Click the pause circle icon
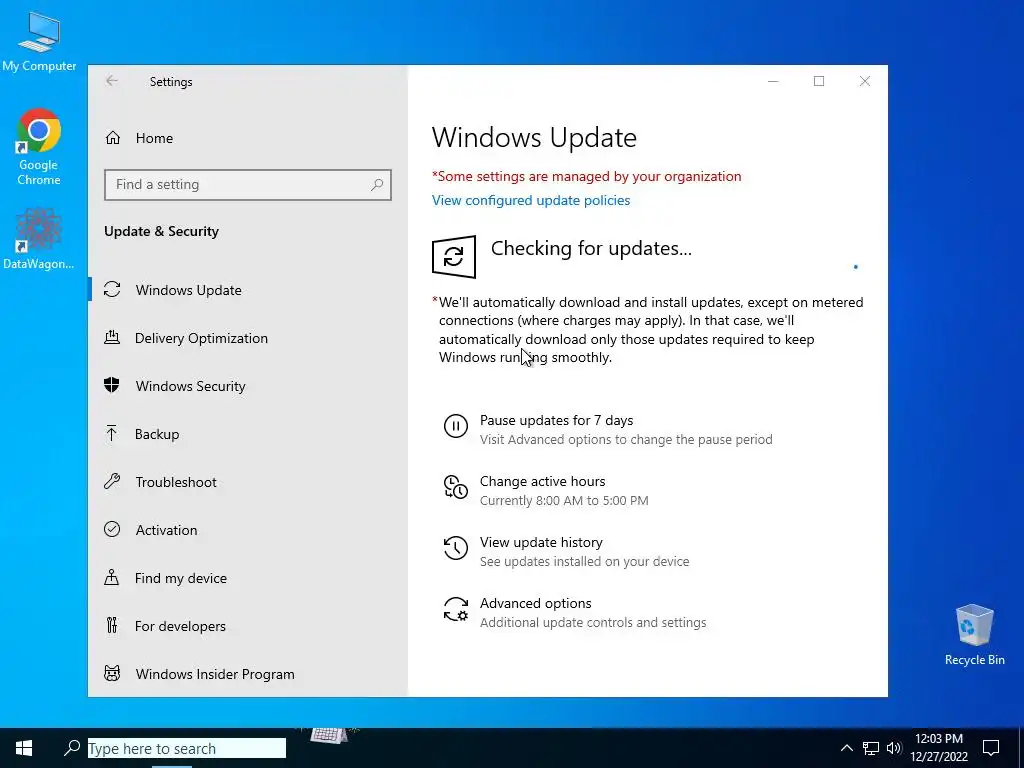The width and height of the screenshot is (1024, 768). coord(456,426)
